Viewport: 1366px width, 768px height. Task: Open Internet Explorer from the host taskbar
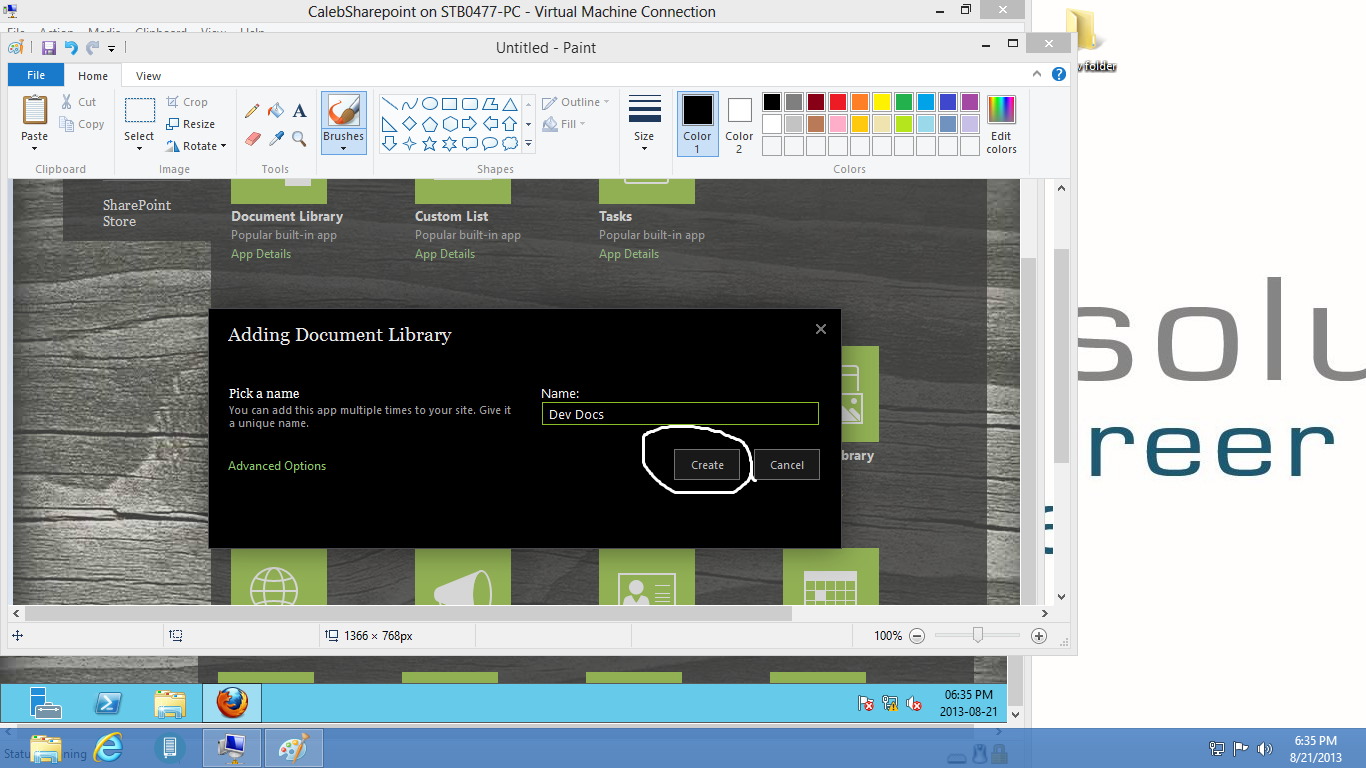[x=108, y=748]
